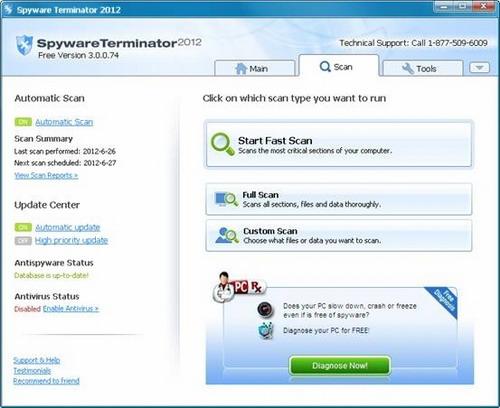Click the High priority update link
This screenshot has width=500, height=408.
point(71,241)
